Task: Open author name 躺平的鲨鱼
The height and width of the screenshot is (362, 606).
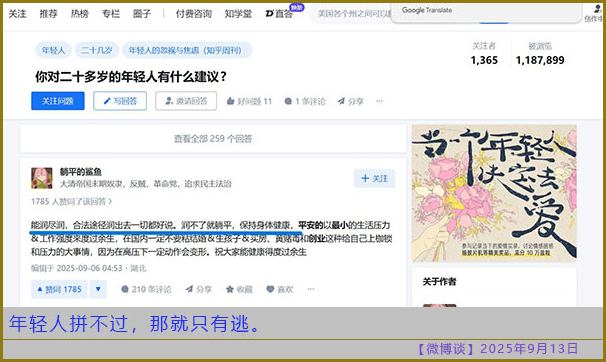Action: point(81,172)
